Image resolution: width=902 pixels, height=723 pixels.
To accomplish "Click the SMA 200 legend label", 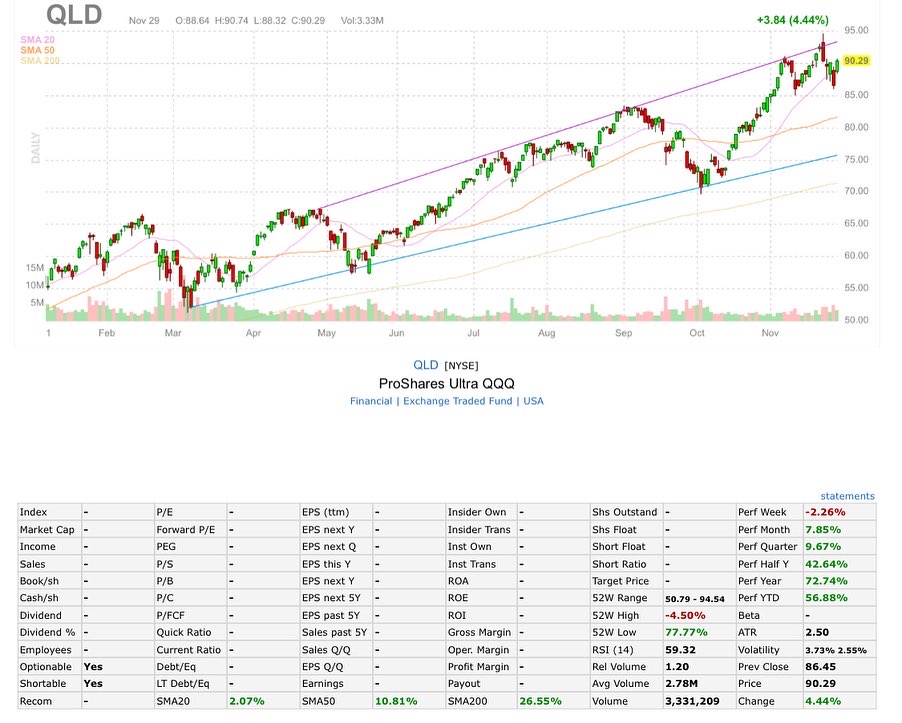I will [x=40, y=60].
